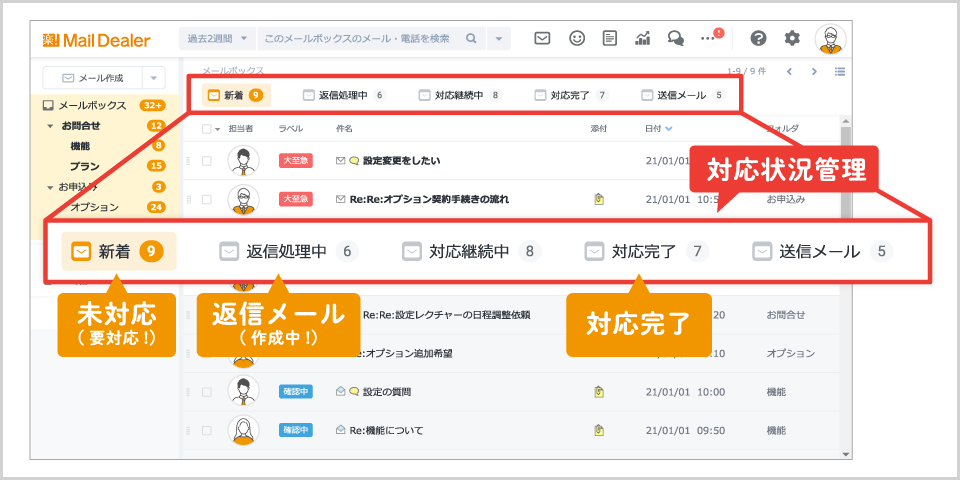Click assignee avatar in Re:Re:オプション契約手続きの流れ row
This screenshot has height=480, width=960.
click(x=243, y=200)
